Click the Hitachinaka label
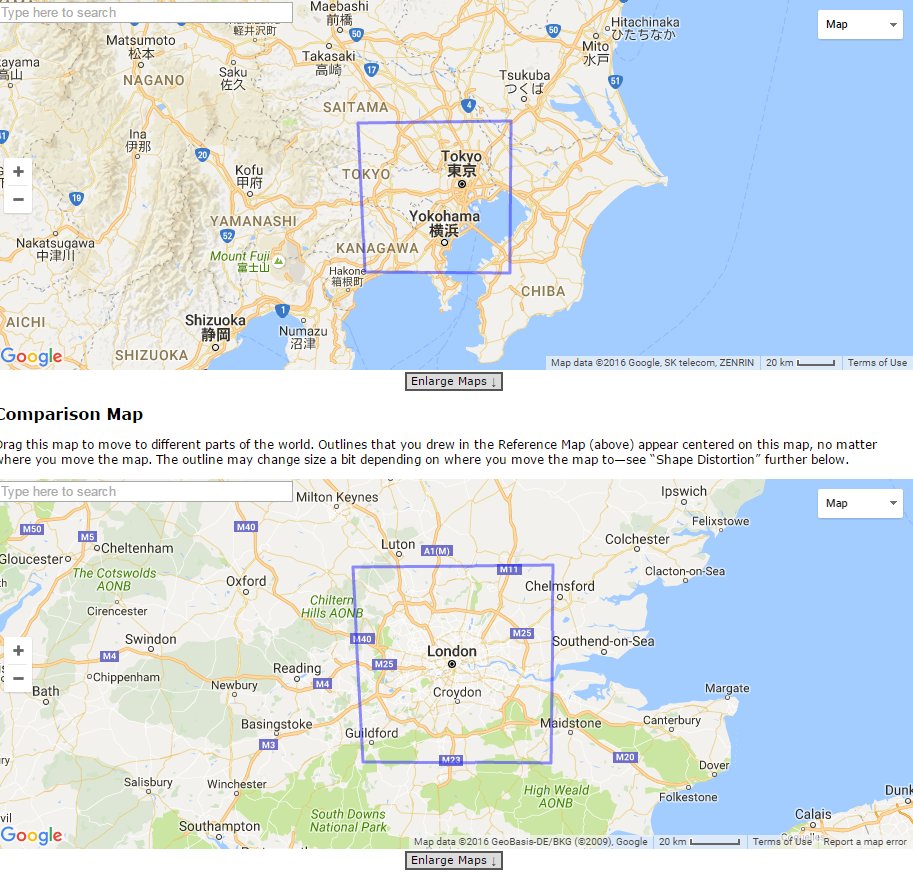Viewport: 913px width, 876px height. [645, 28]
